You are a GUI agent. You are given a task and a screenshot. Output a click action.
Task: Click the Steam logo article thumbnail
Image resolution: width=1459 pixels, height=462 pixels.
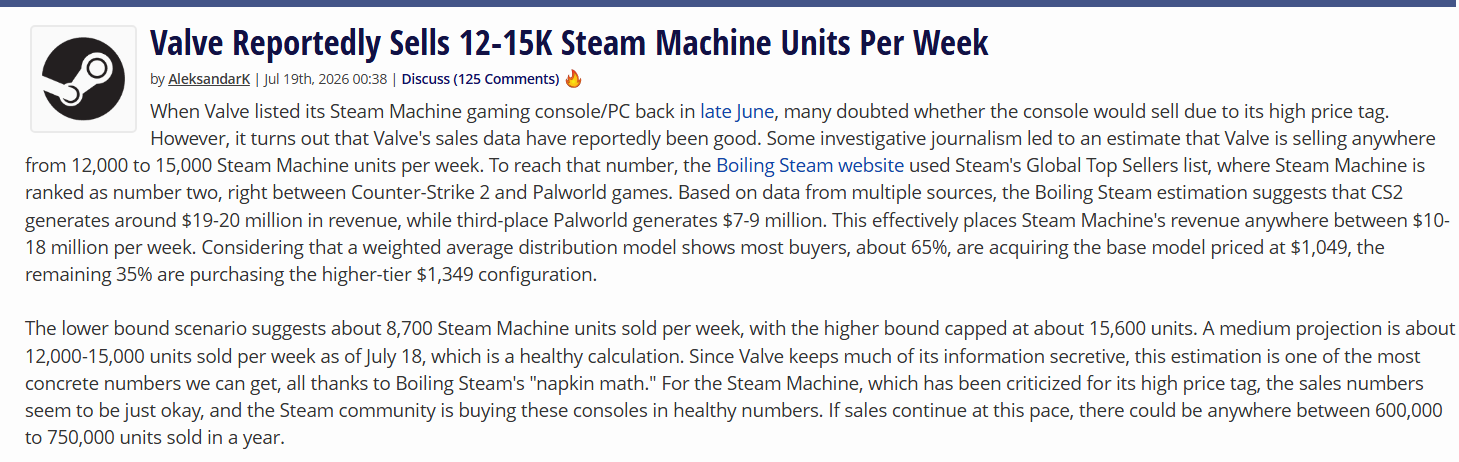click(x=83, y=80)
